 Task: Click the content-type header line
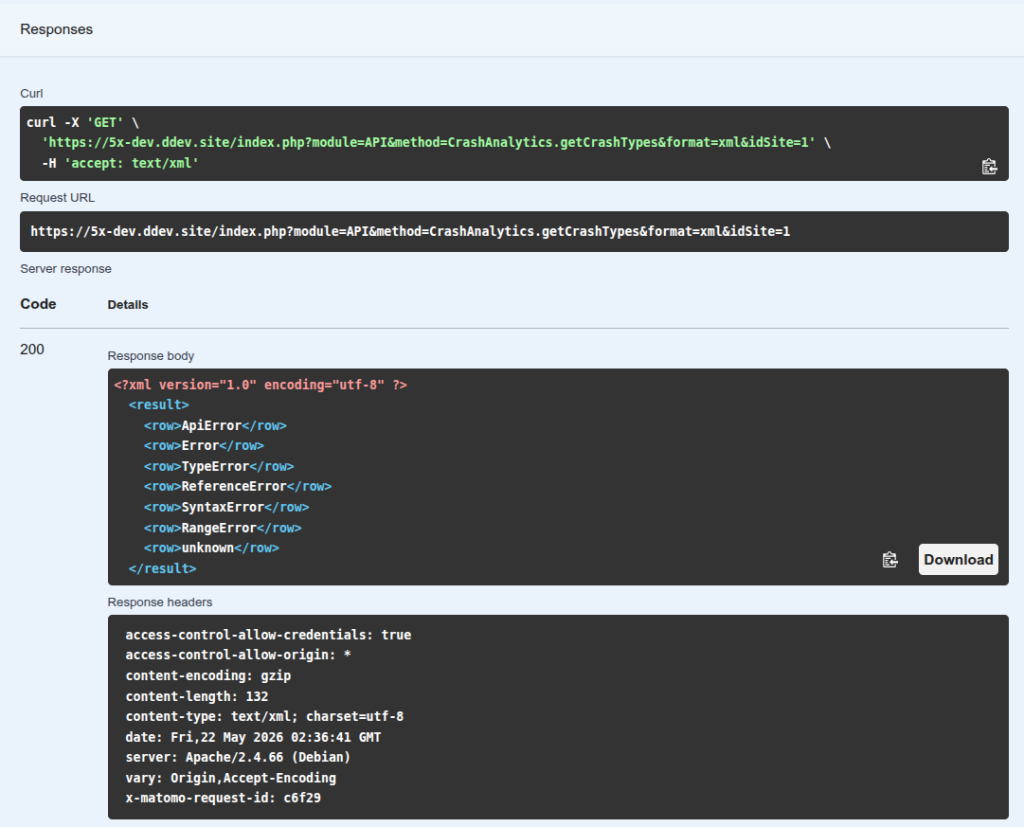[264, 717]
